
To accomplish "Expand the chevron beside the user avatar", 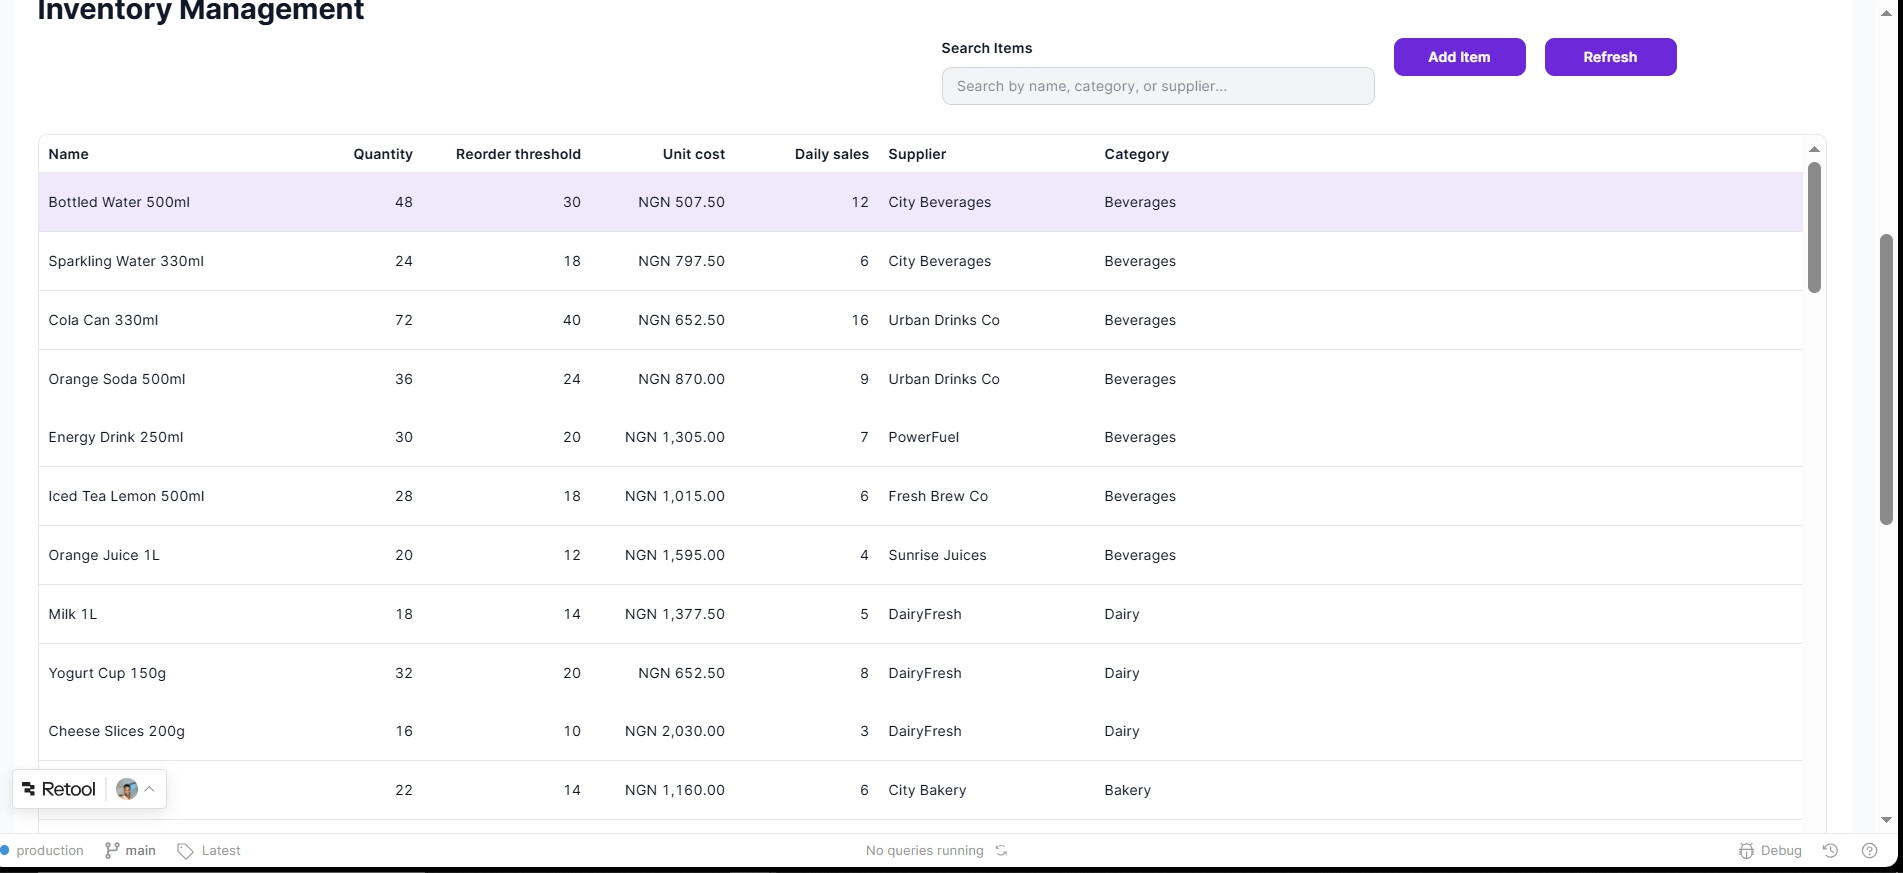I will (149, 789).
